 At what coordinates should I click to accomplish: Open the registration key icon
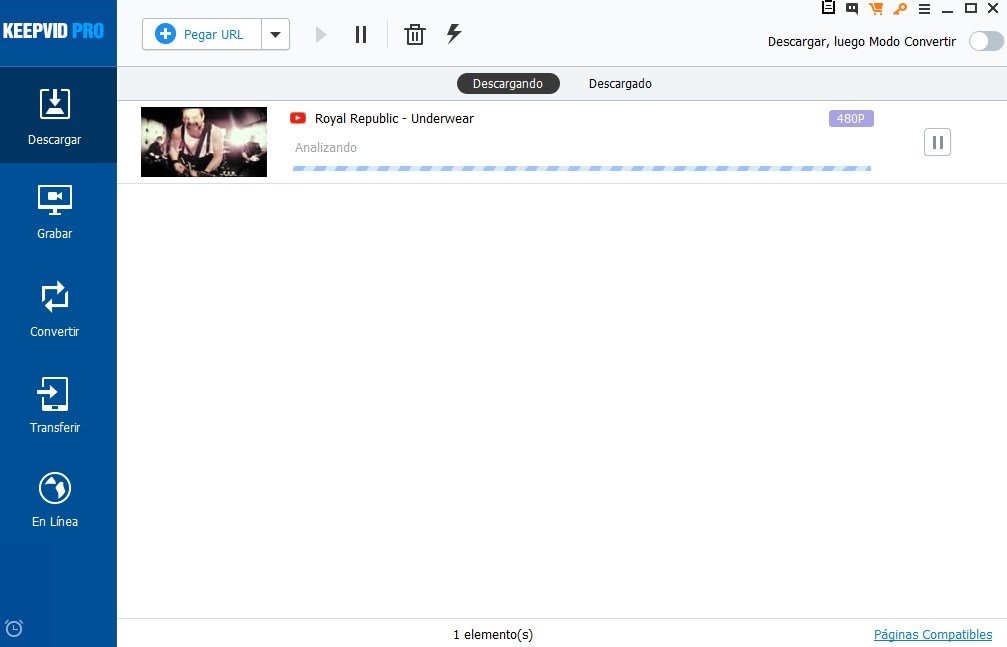(900, 8)
